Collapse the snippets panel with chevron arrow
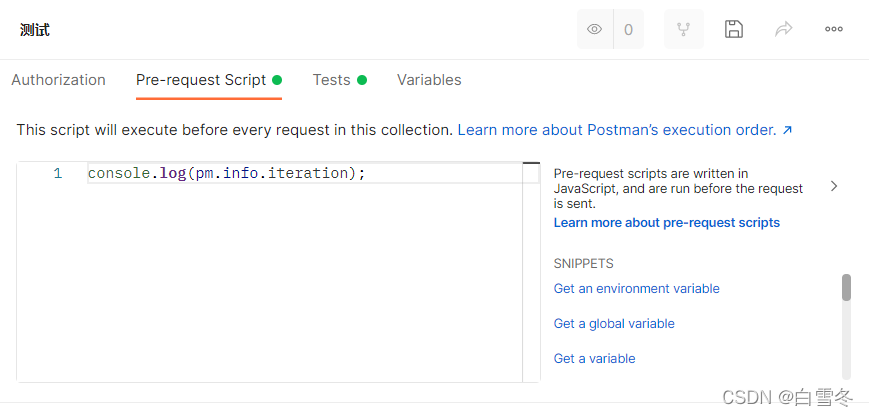Image resolution: width=869 pixels, height=417 pixels. [x=834, y=186]
